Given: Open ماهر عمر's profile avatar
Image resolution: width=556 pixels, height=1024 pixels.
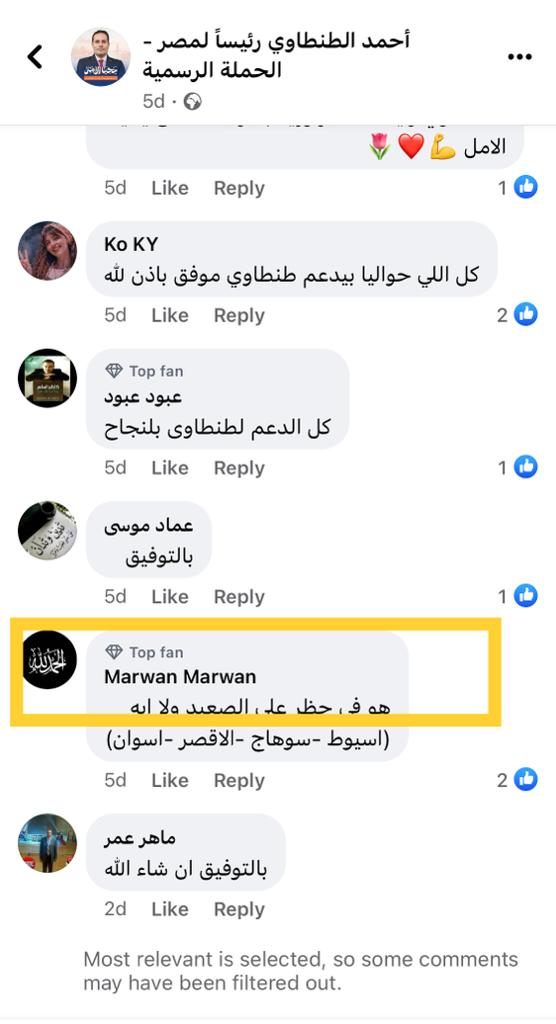Looking at the screenshot, I should (x=47, y=843).
